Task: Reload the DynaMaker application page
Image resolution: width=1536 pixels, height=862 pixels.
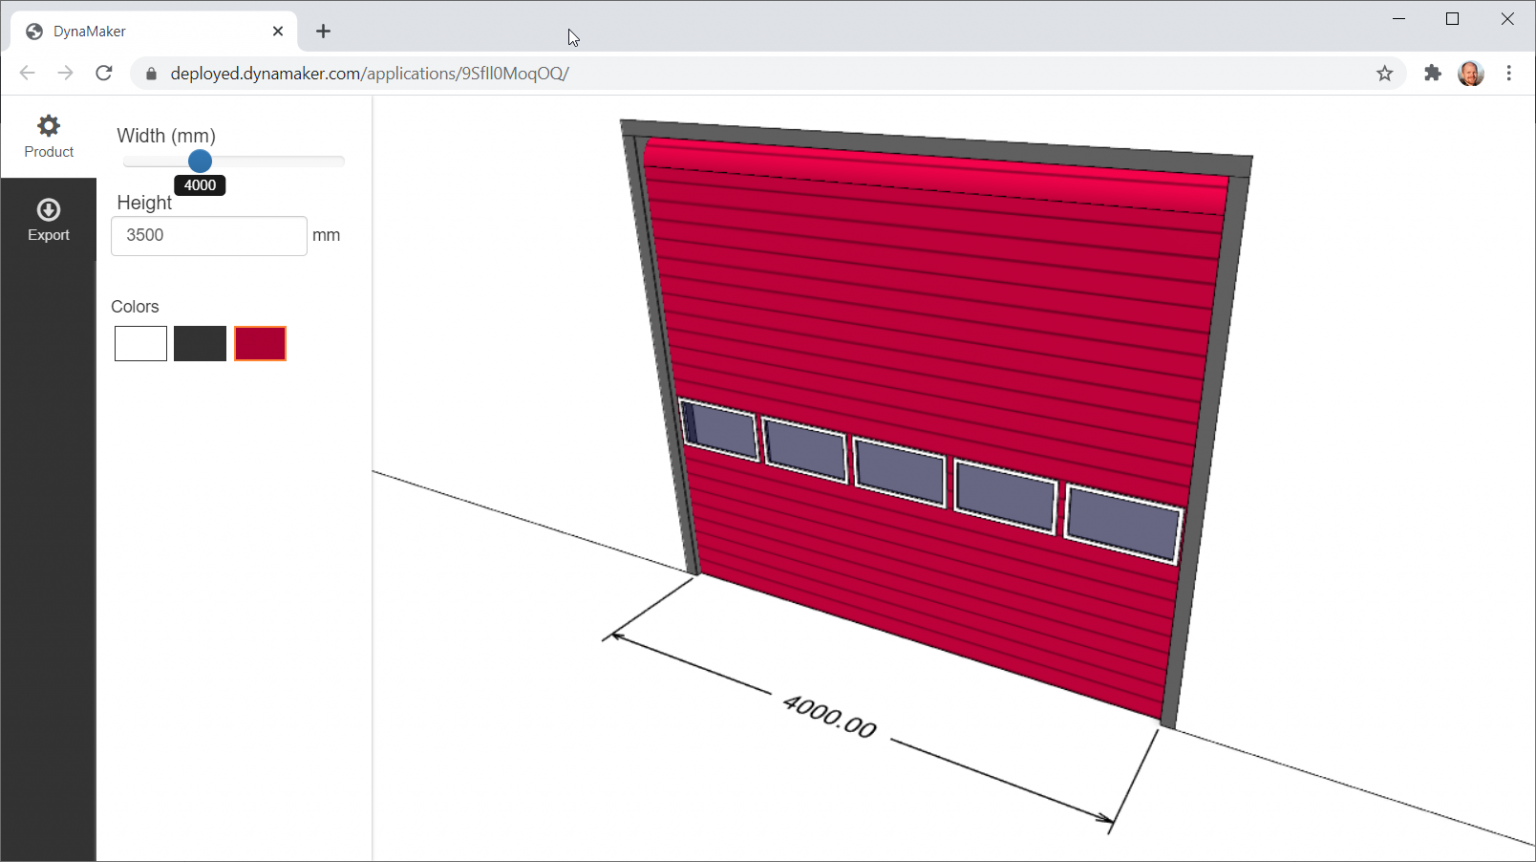Action: [x=104, y=72]
